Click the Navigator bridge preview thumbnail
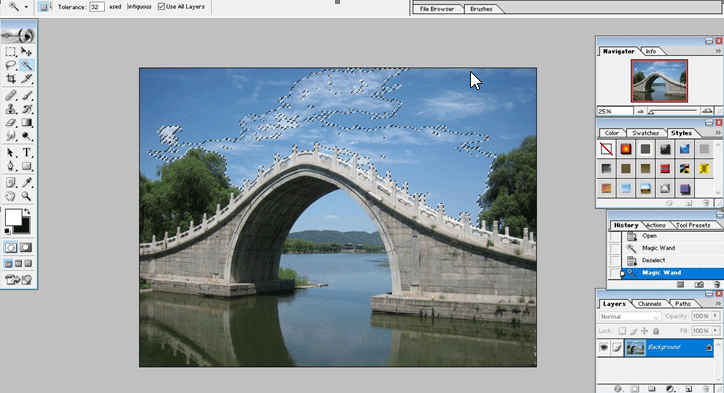This screenshot has height=393, width=724. [659, 81]
